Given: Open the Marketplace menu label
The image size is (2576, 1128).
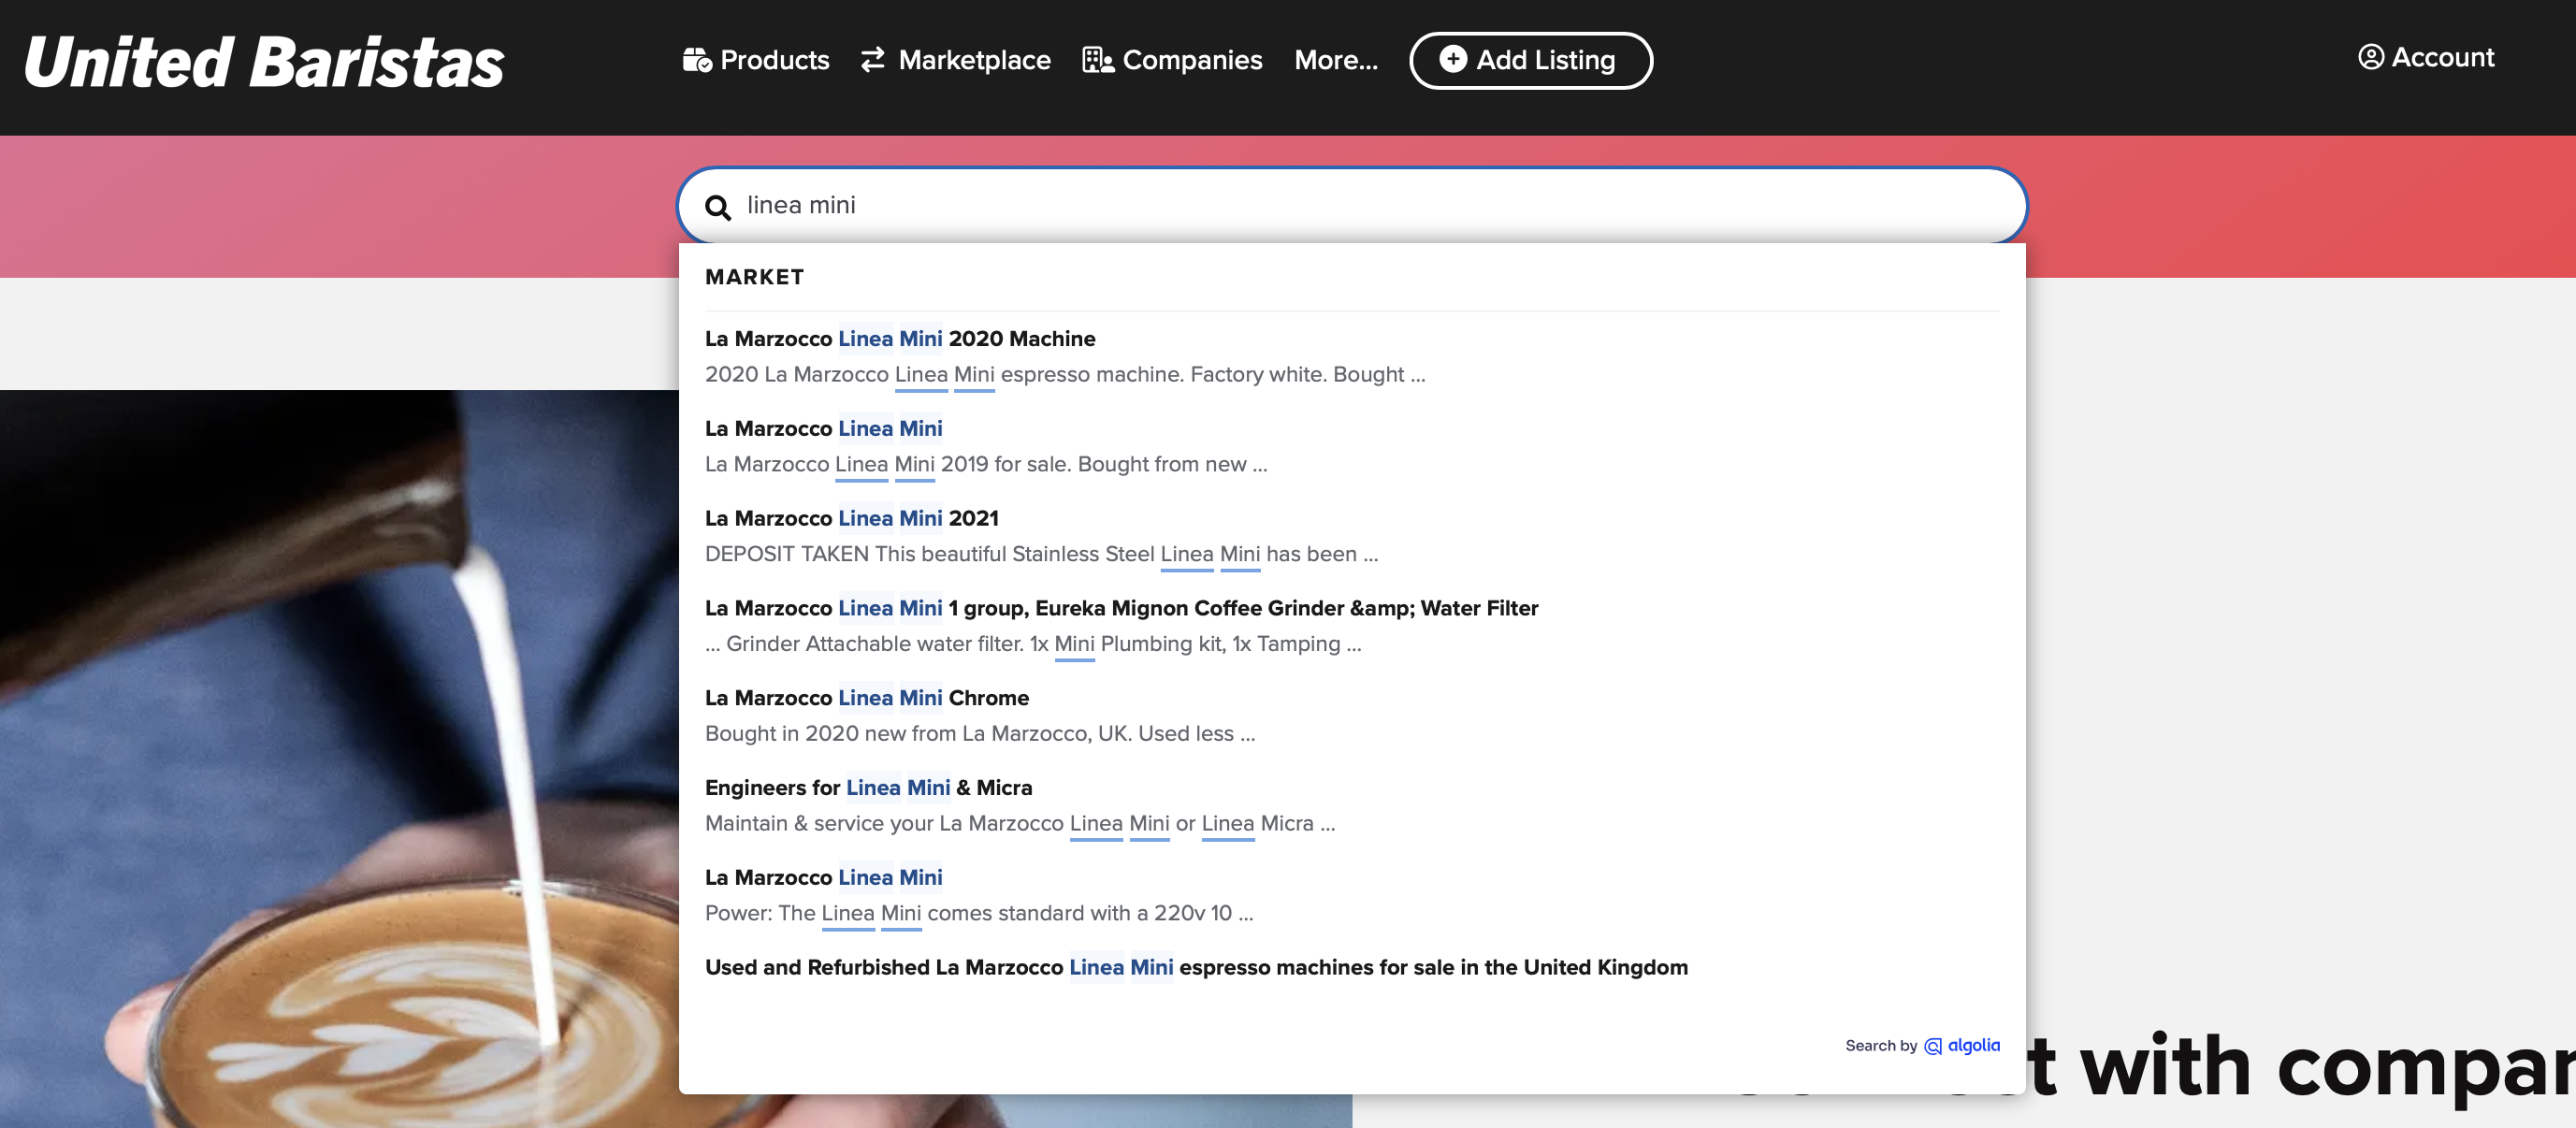Looking at the screenshot, I should point(974,60).
